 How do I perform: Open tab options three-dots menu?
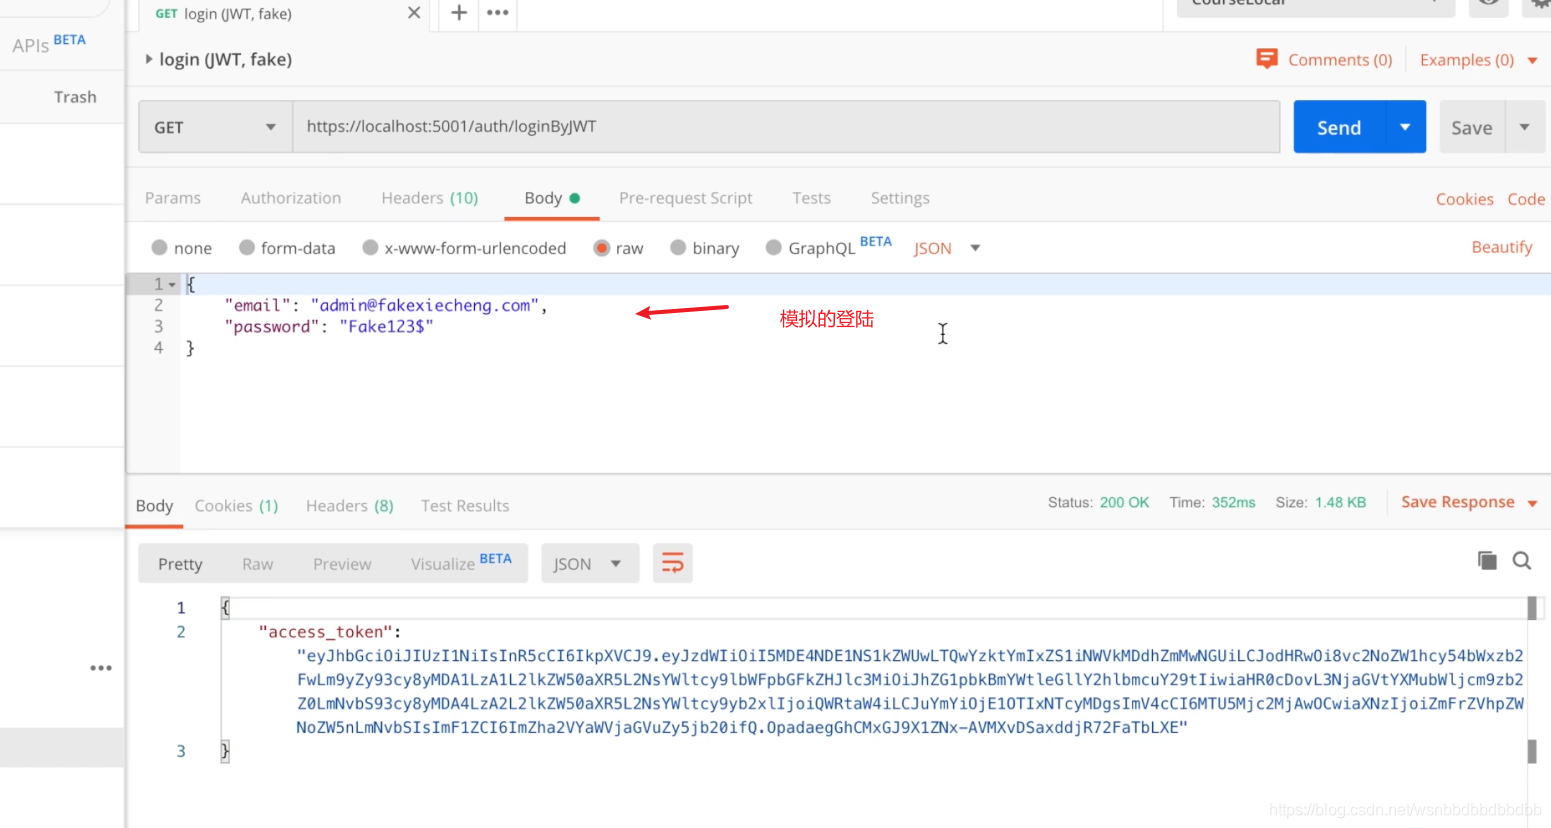click(x=497, y=13)
